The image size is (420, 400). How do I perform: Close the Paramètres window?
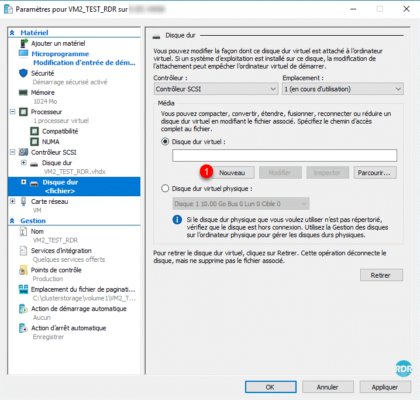point(406,9)
